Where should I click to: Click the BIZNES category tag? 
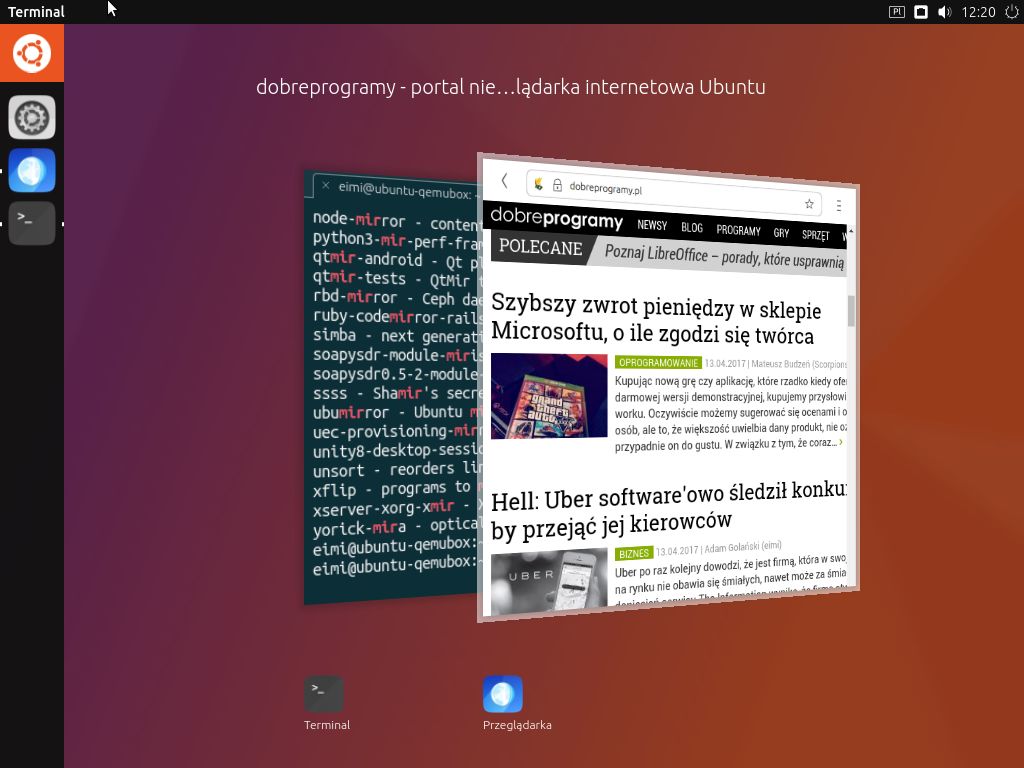pos(633,553)
